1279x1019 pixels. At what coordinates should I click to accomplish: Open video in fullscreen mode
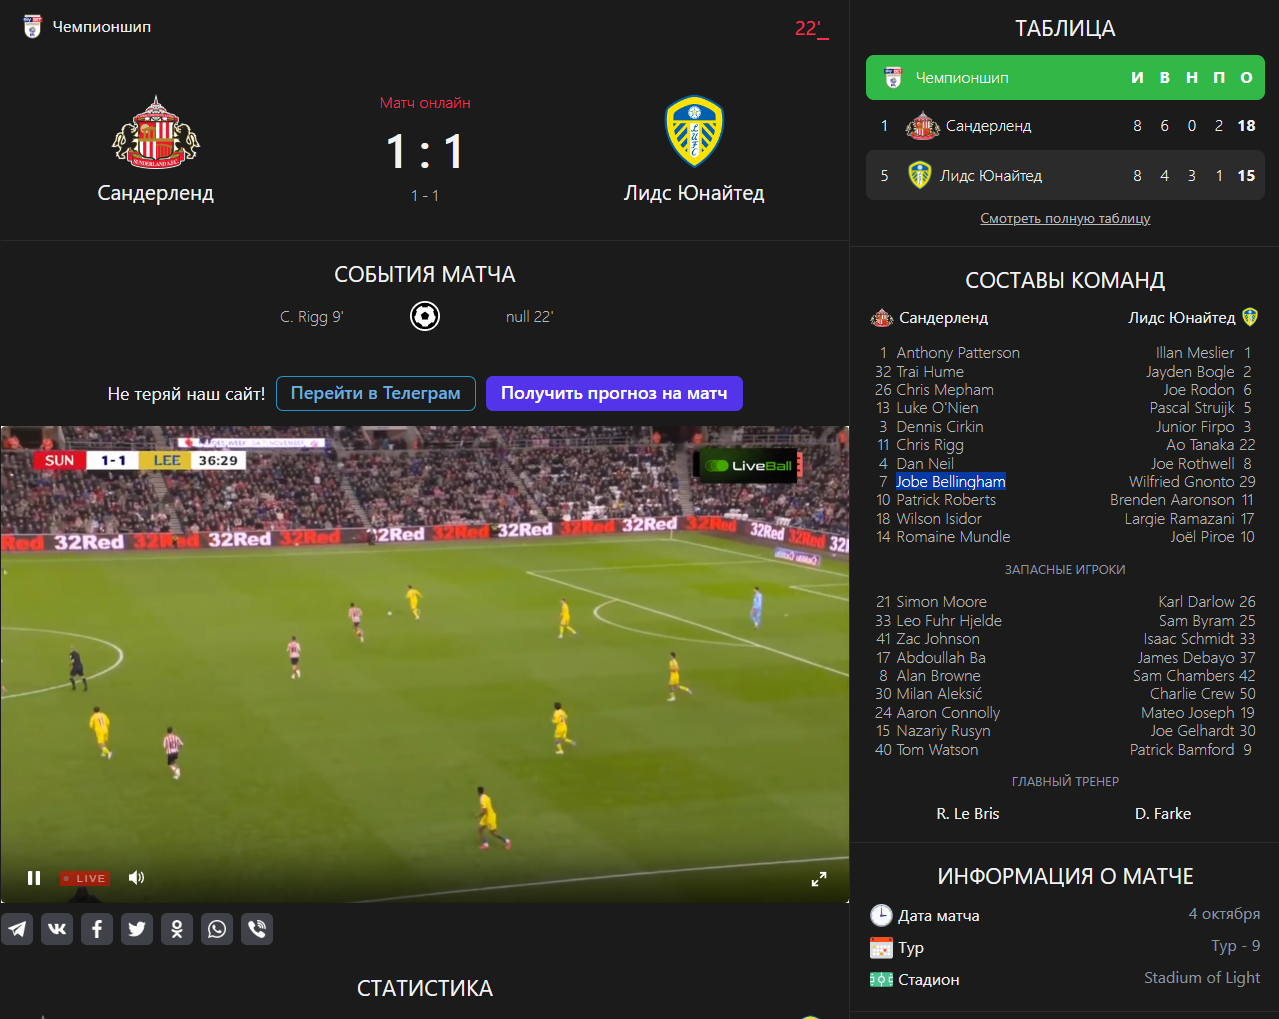click(818, 879)
